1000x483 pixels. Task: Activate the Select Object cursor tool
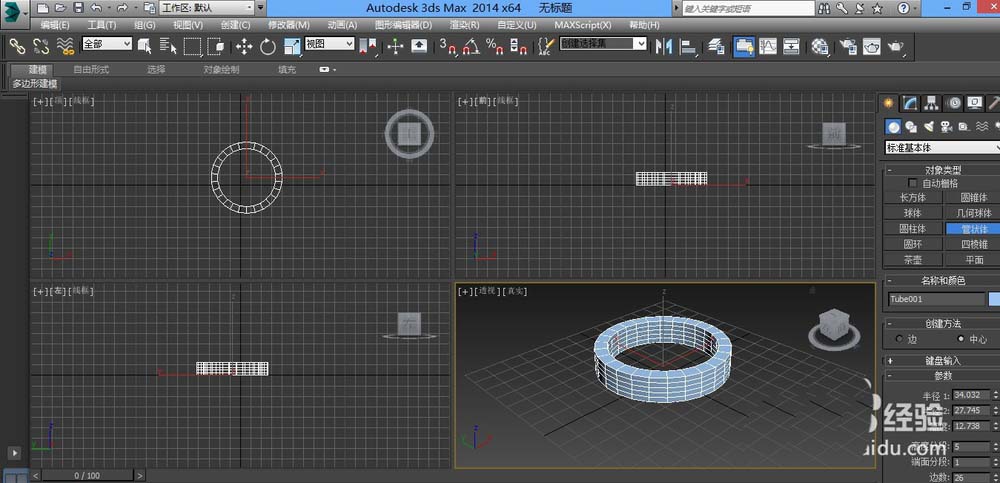coord(144,46)
